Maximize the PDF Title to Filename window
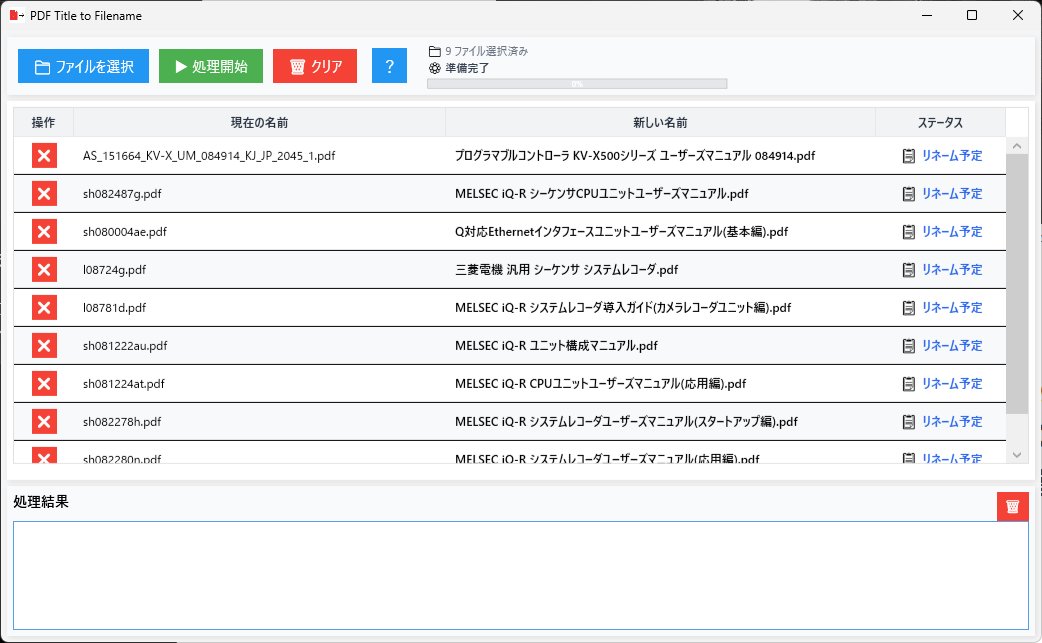1042x643 pixels. coord(972,15)
